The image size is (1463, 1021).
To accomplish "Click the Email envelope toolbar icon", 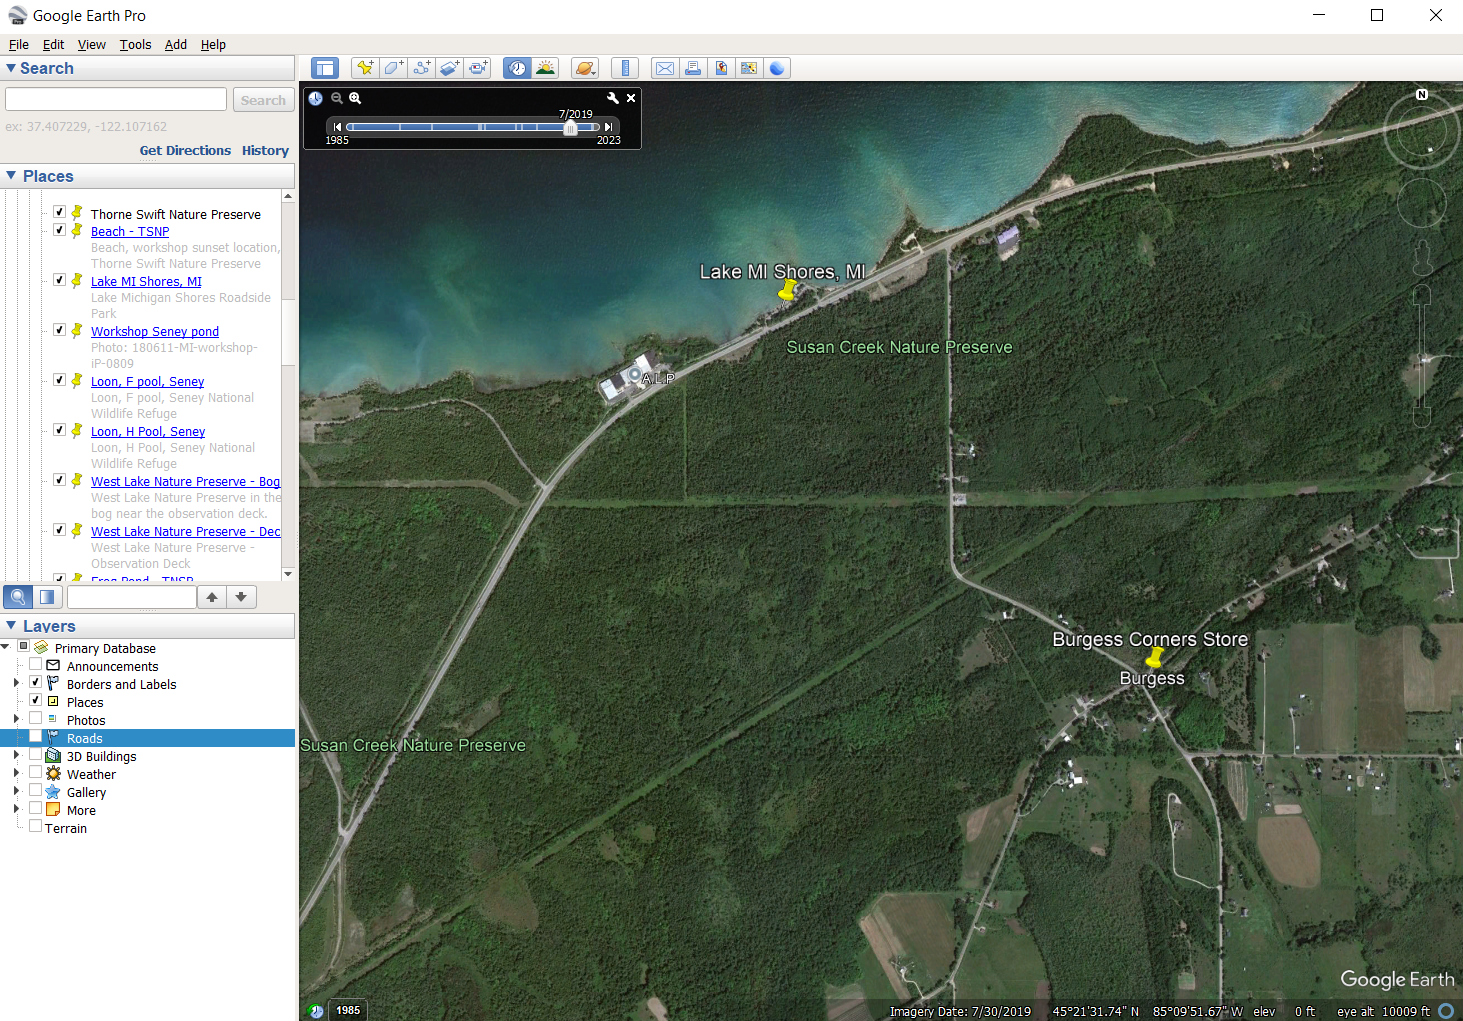I will pos(664,68).
